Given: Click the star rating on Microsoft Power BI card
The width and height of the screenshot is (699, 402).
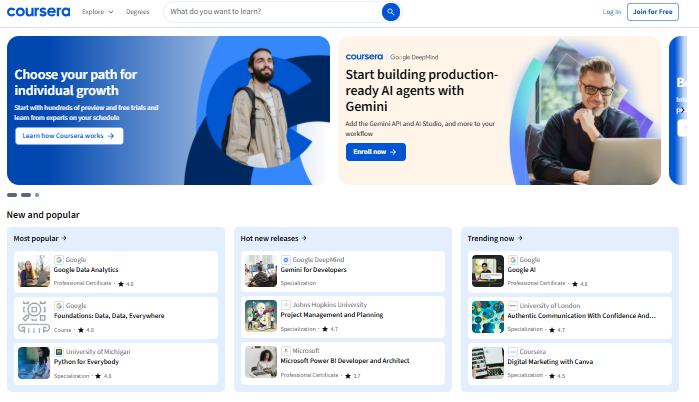Looking at the screenshot, I should 352,376.
